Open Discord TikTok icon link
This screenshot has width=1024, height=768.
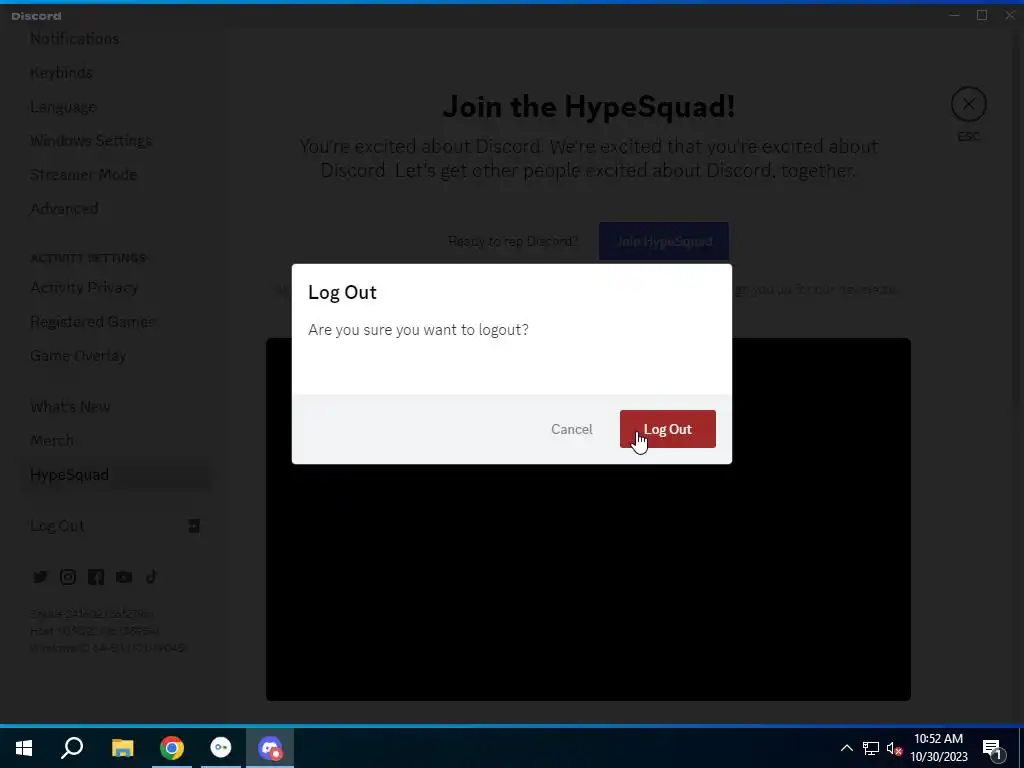coord(152,577)
